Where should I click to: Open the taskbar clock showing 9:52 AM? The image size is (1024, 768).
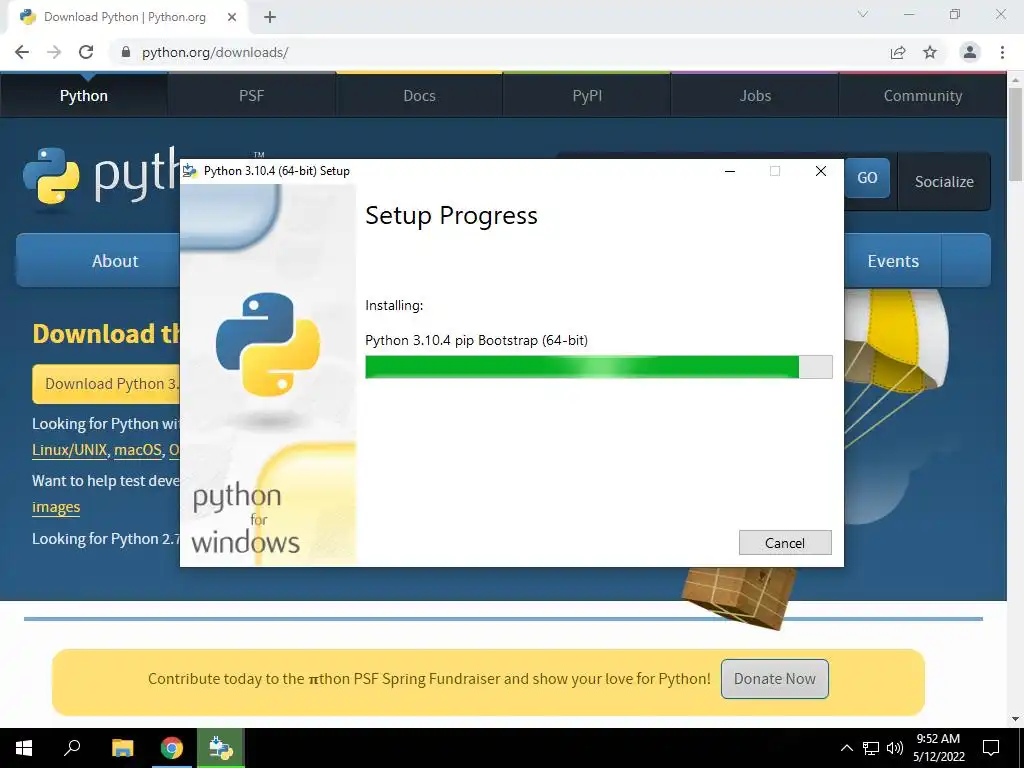938,748
